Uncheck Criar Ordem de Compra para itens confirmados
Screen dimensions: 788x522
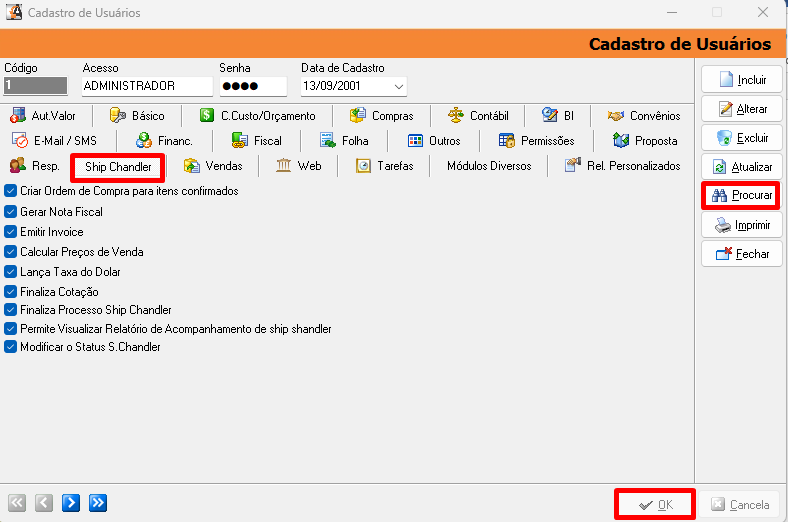point(11,191)
